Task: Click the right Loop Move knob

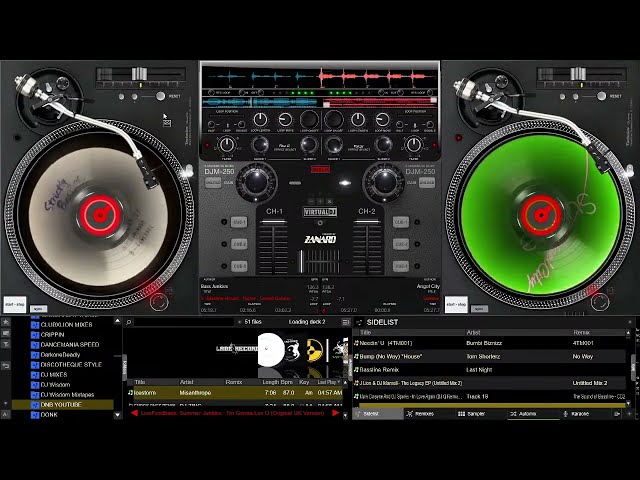Action: (382, 120)
